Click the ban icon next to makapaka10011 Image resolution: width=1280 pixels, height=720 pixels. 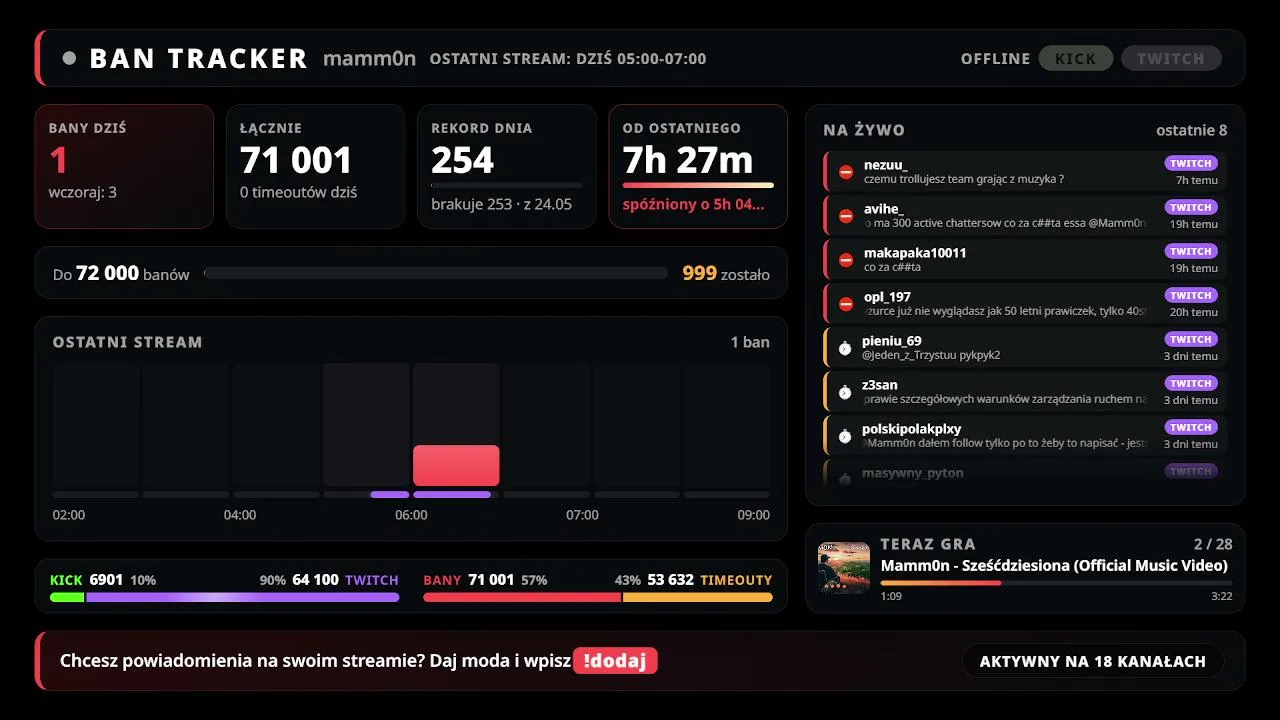click(x=846, y=260)
